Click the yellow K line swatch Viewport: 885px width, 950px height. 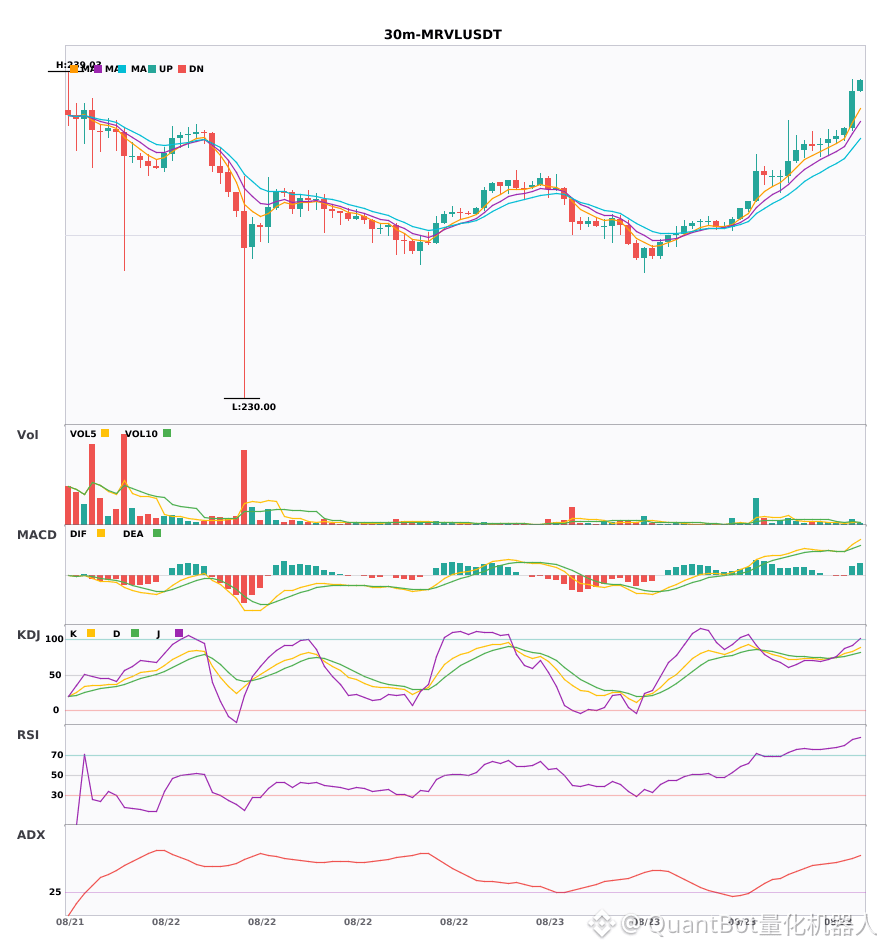coord(91,633)
